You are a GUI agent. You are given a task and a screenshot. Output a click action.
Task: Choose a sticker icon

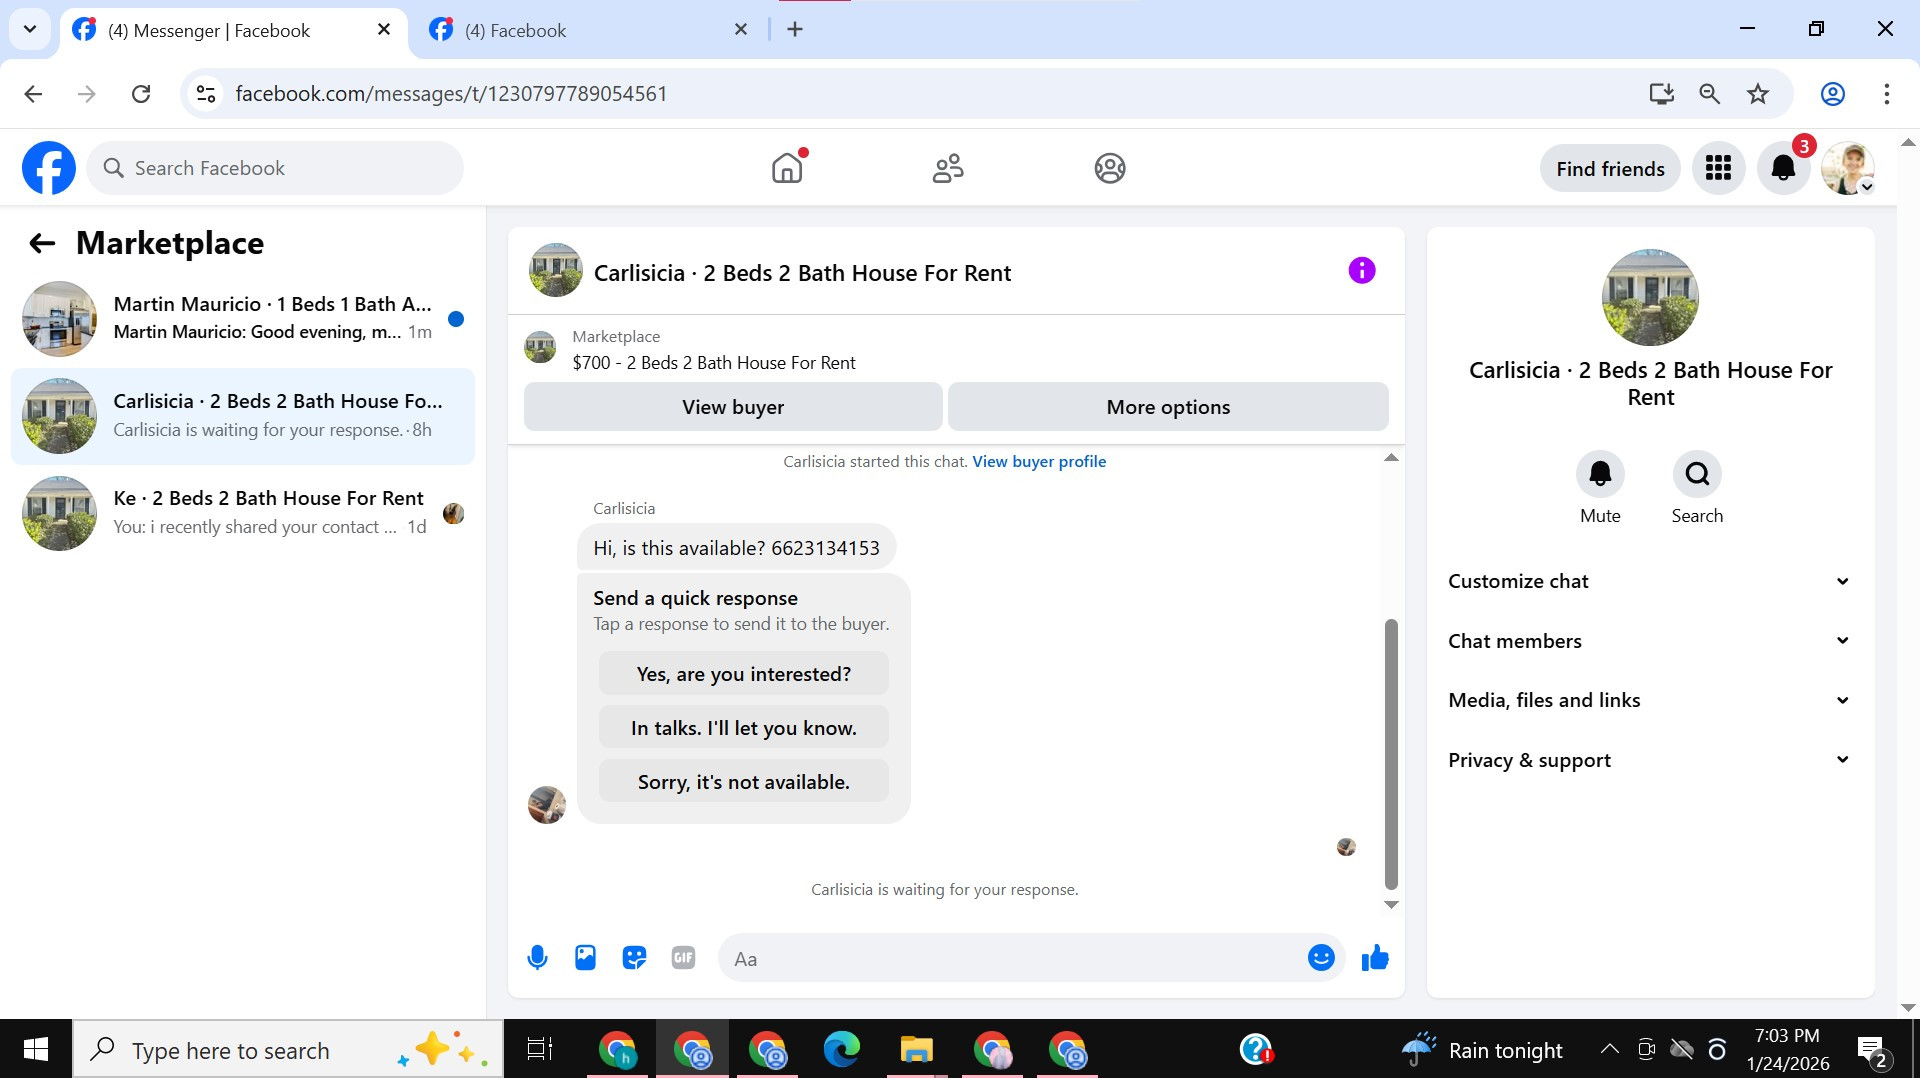point(634,958)
